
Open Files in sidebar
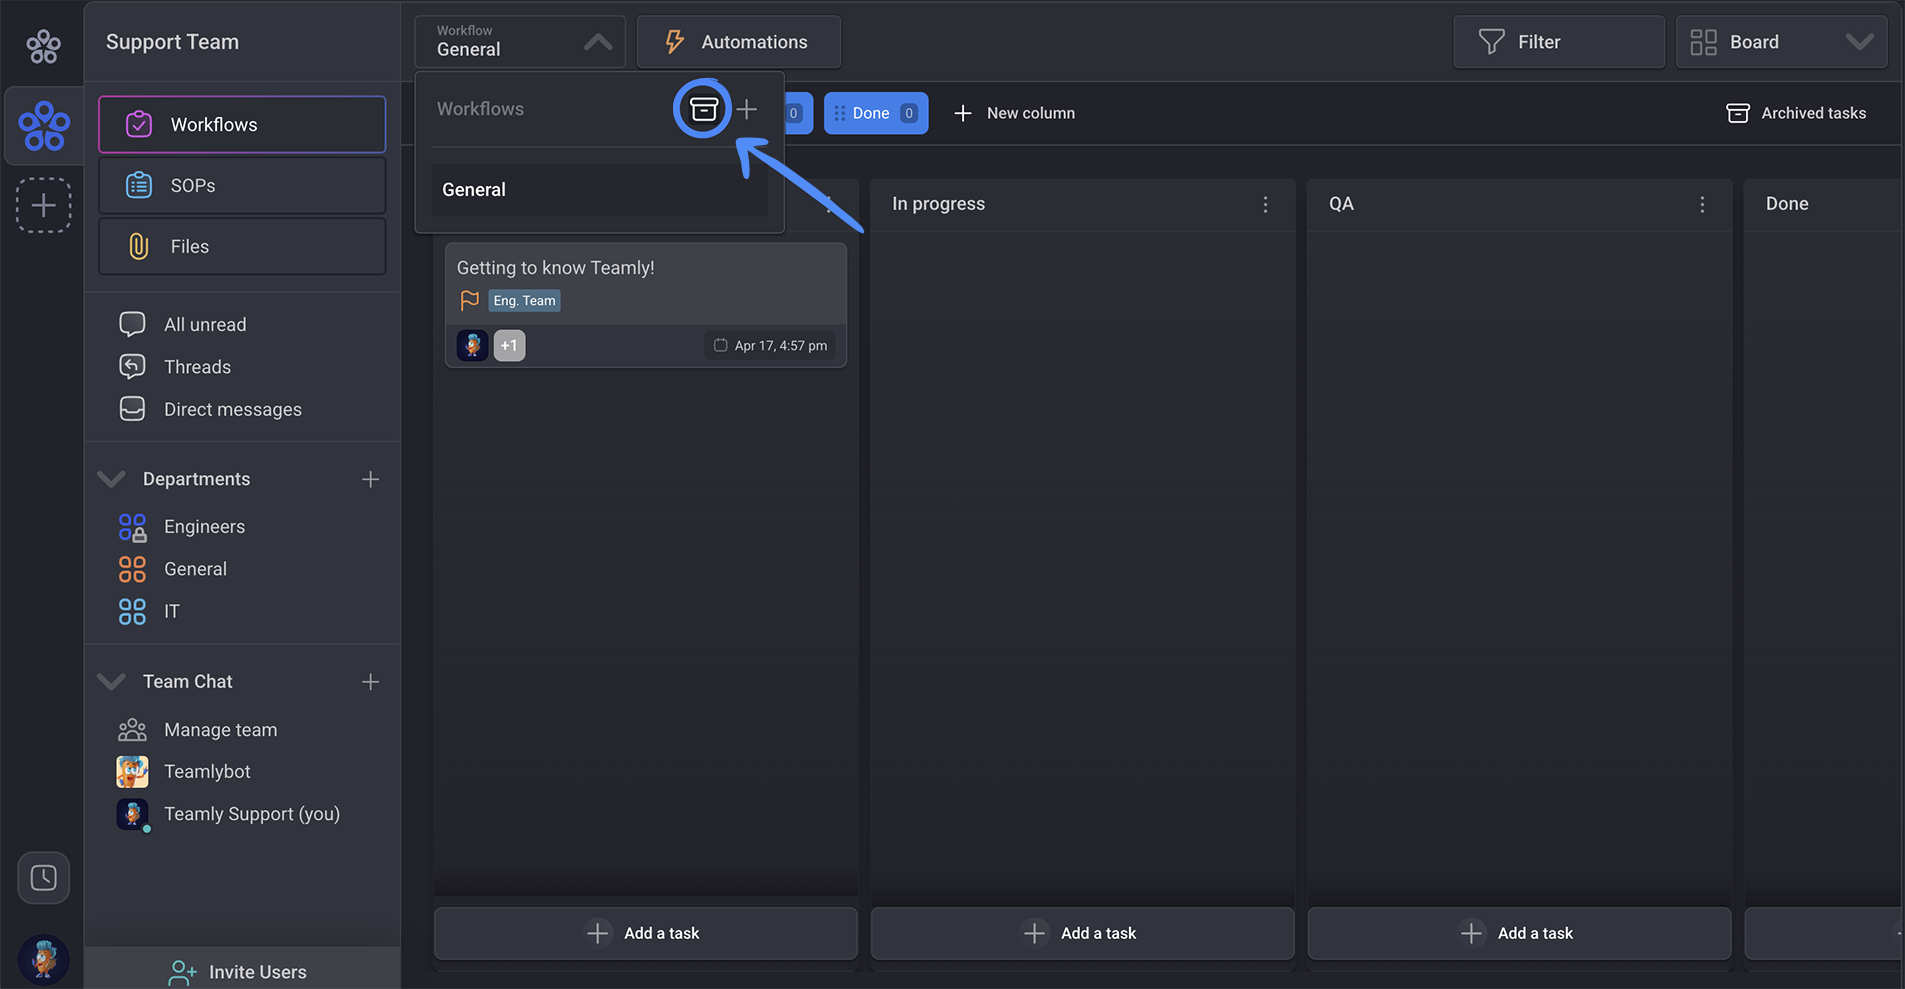click(x=242, y=246)
